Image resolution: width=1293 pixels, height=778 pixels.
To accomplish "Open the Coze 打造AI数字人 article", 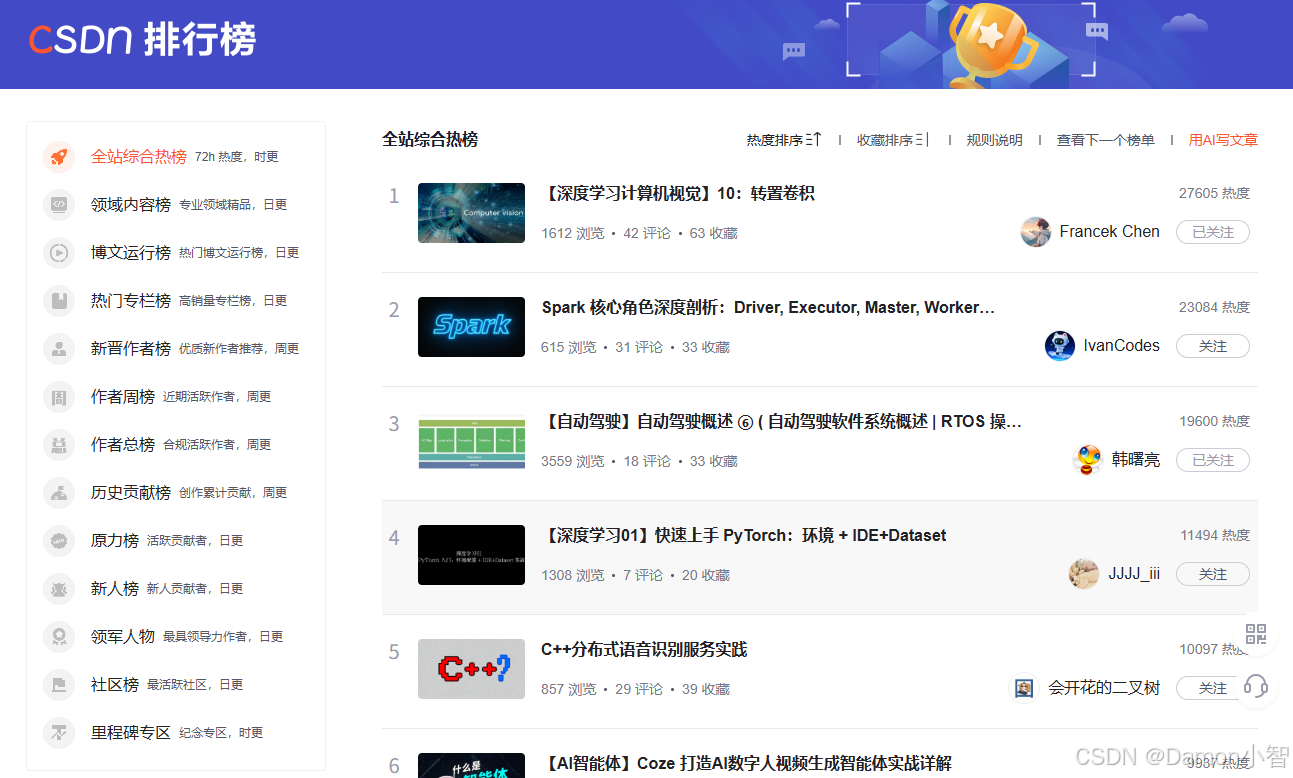I will pos(746,764).
